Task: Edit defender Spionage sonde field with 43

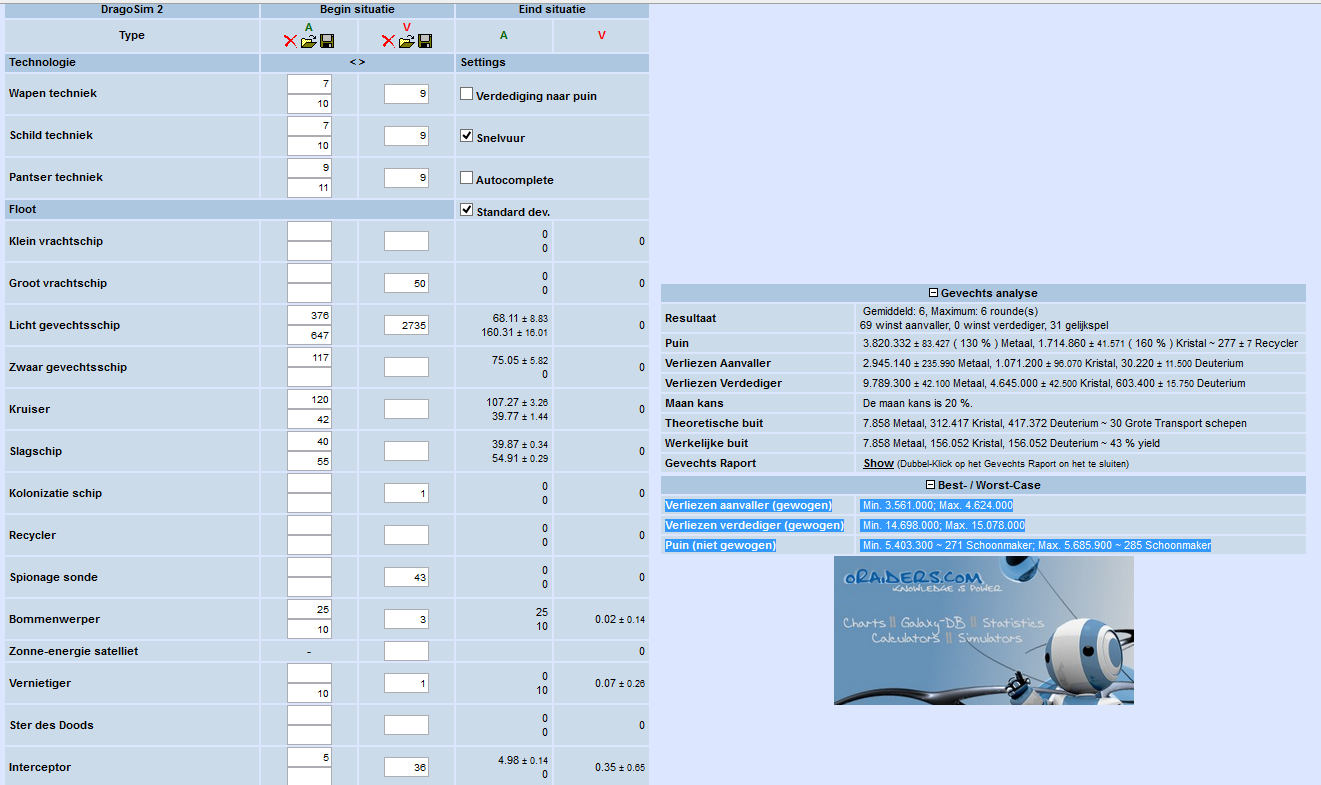Action: (406, 577)
